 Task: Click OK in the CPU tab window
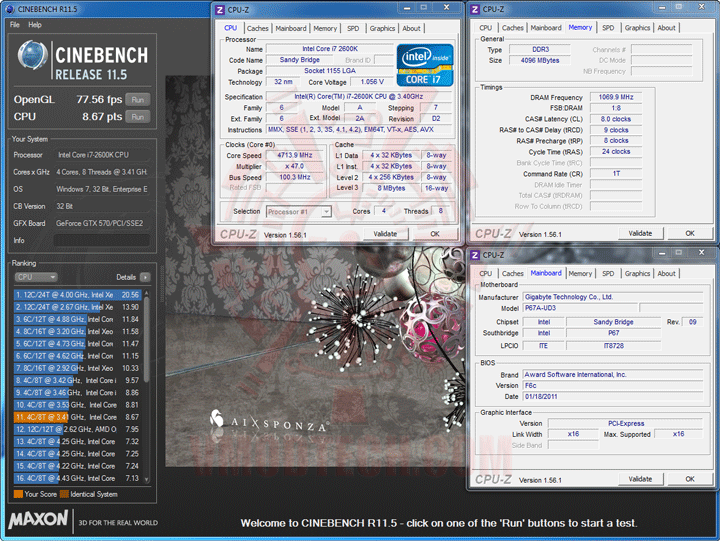pos(435,234)
